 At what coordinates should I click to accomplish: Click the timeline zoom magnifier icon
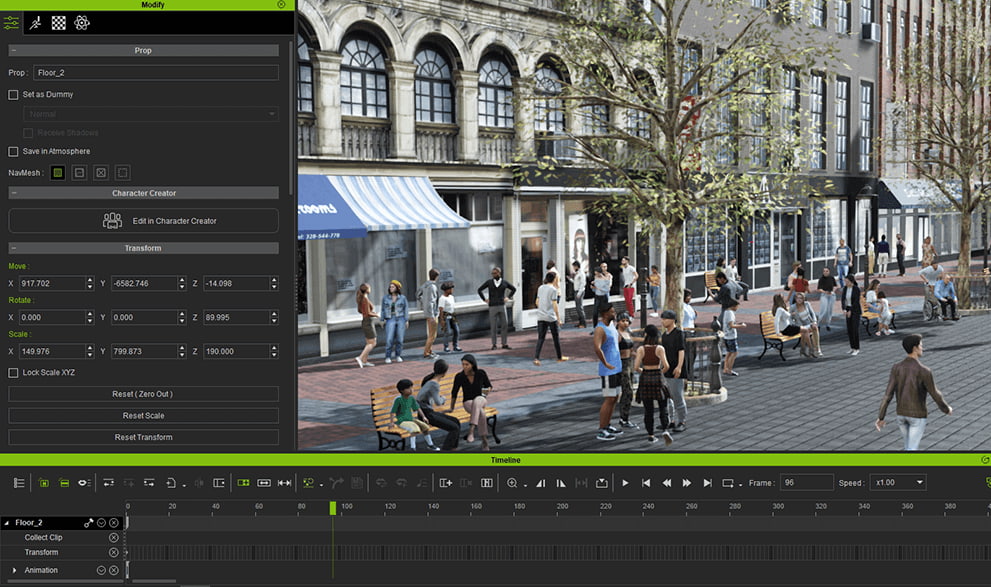512,483
